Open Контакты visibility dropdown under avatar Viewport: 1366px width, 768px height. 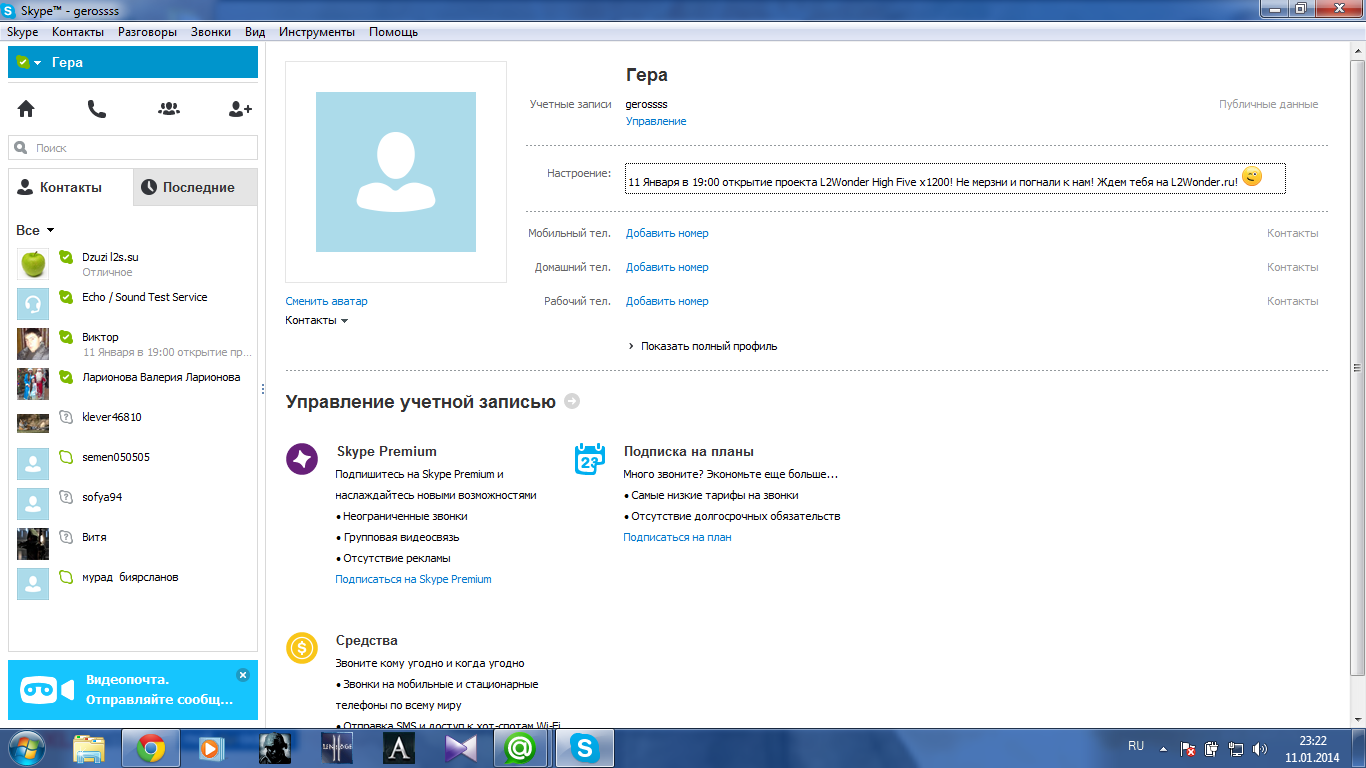point(317,320)
